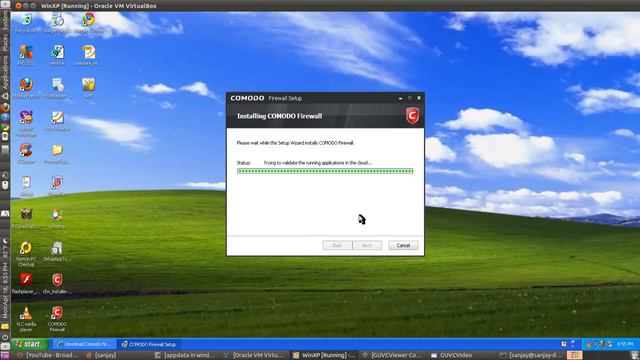Open the Windows XP start menu

pyautogui.click(x=29, y=344)
